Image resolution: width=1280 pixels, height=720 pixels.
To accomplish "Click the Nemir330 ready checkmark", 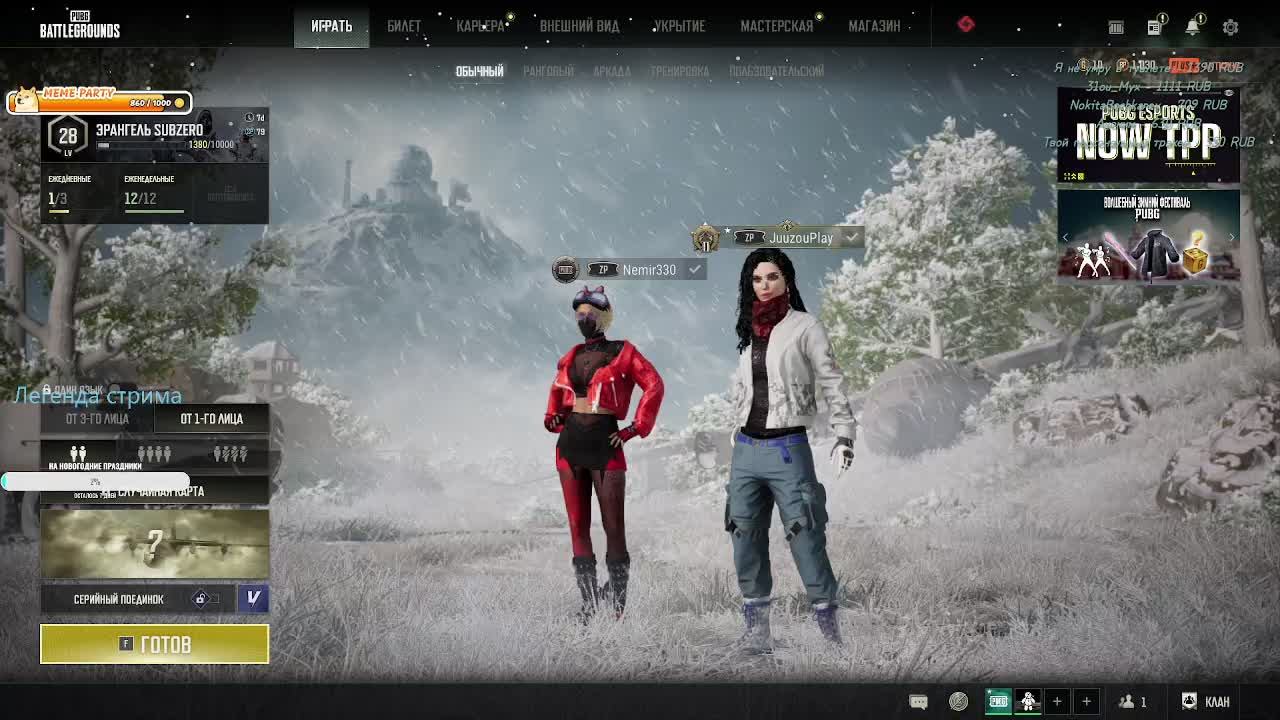I will tap(695, 269).
